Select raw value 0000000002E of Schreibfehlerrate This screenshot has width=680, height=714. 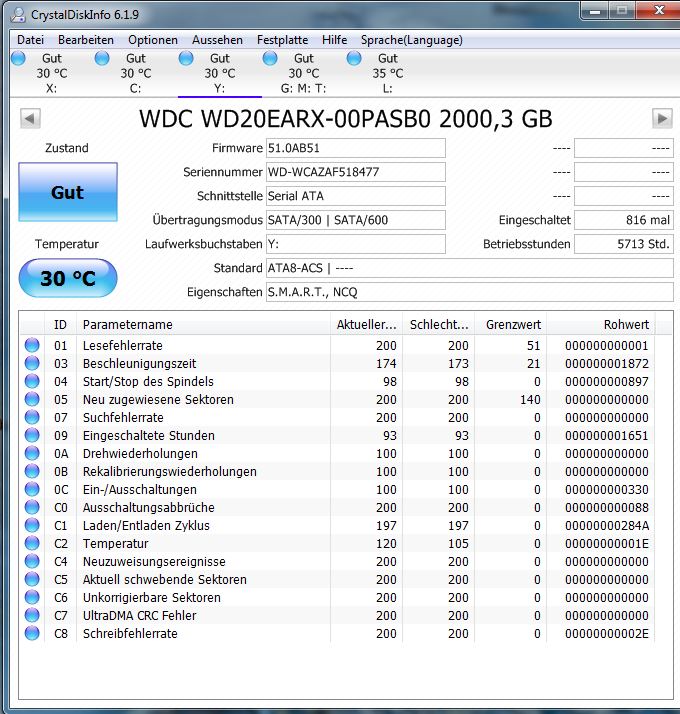(x=607, y=633)
